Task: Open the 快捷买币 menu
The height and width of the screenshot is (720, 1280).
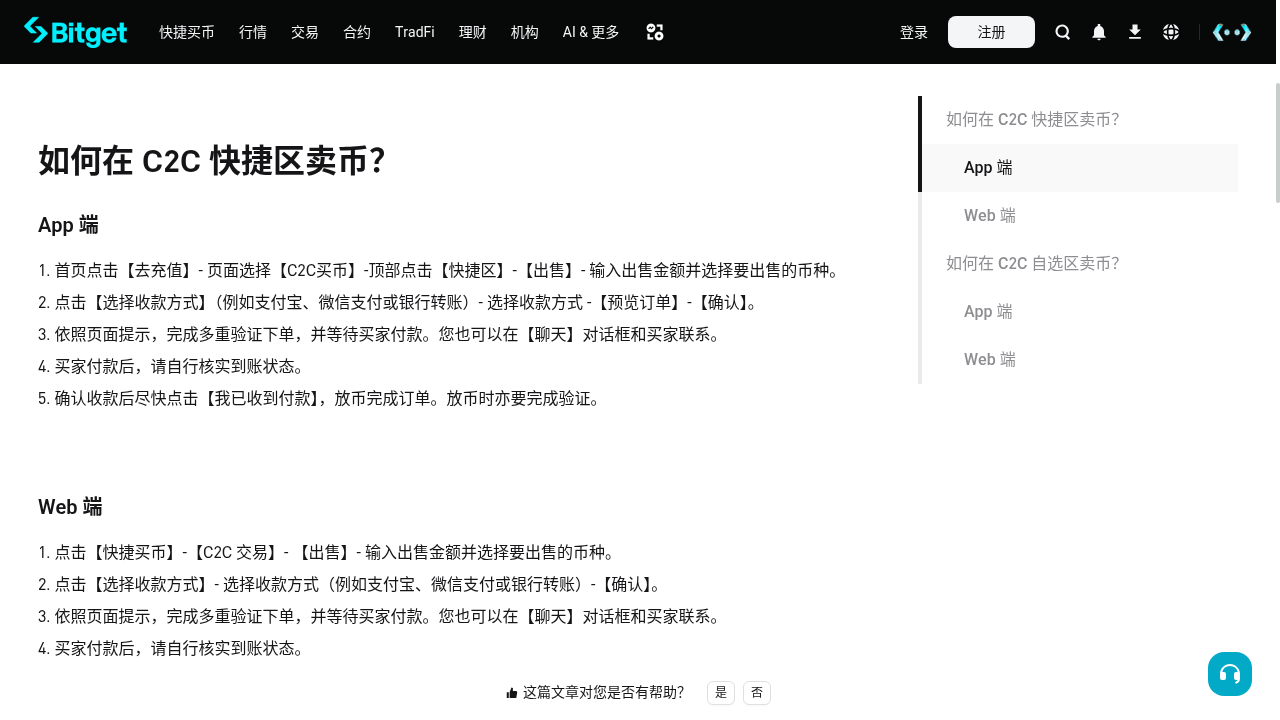Action: coord(187,32)
